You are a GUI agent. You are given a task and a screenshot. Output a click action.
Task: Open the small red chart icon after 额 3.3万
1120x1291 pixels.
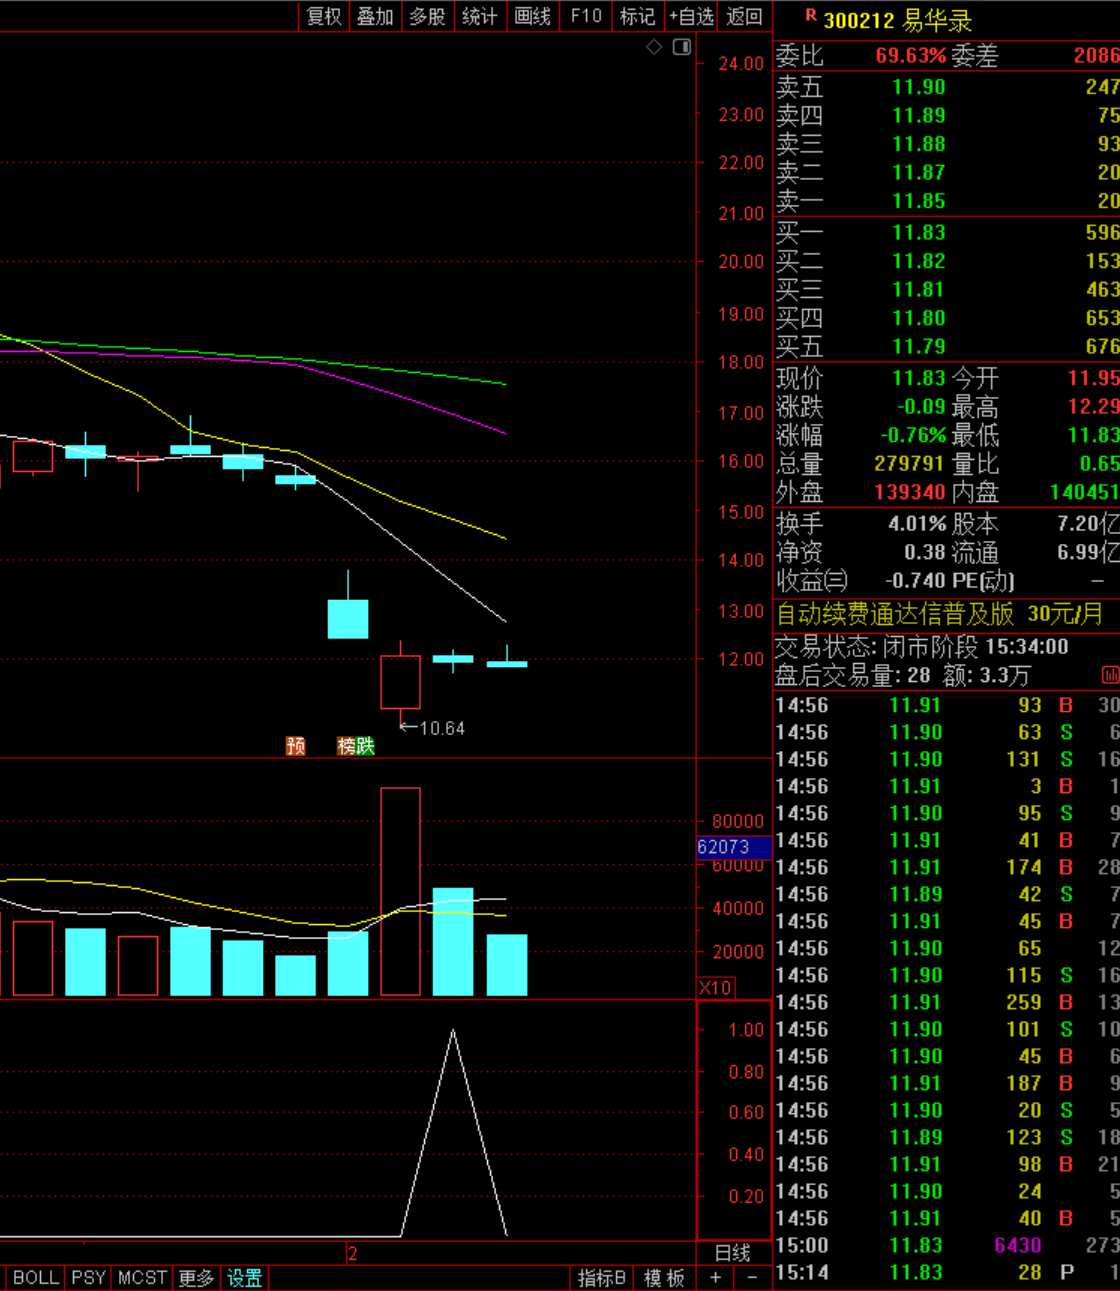click(1109, 676)
